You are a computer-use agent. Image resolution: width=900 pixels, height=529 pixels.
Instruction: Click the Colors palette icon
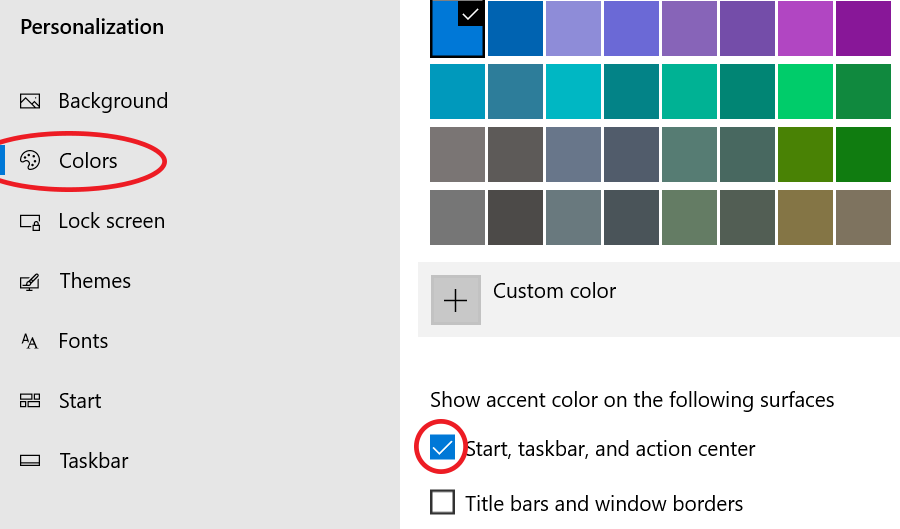click(30, 161)
